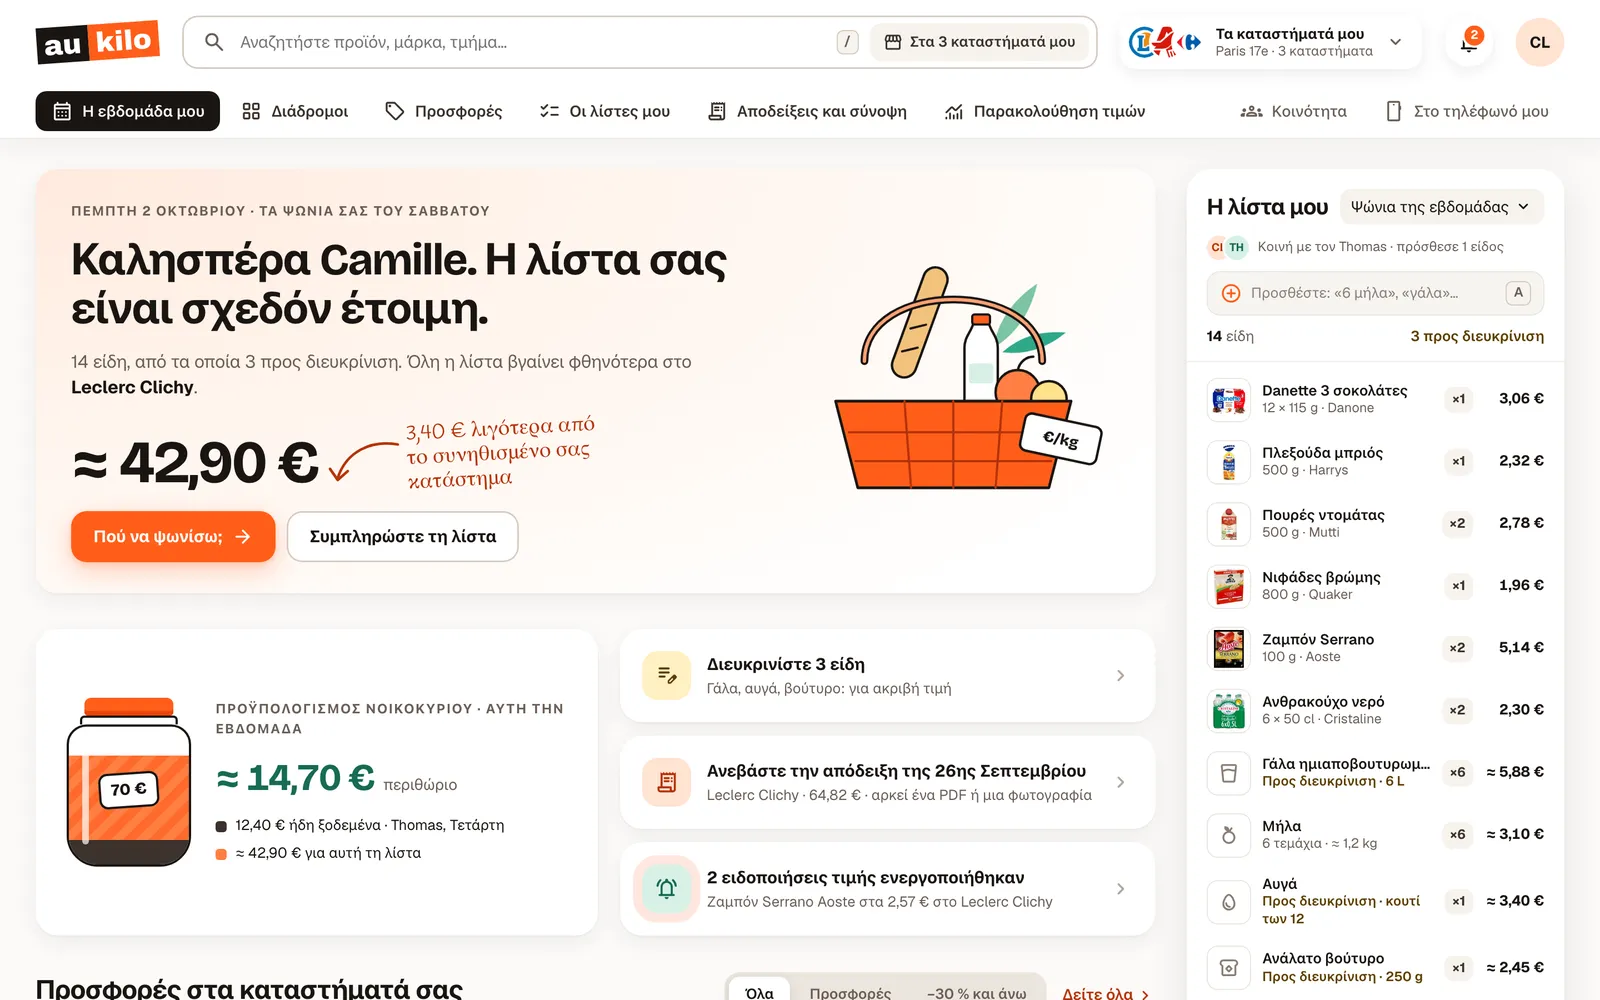Open the CL profile avatar
Screen dimensions: 1600x1000
[x=1539, y=42]
